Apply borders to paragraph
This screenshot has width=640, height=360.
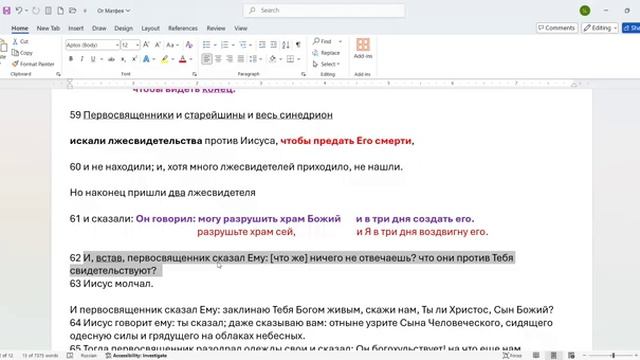click(290, 59)
